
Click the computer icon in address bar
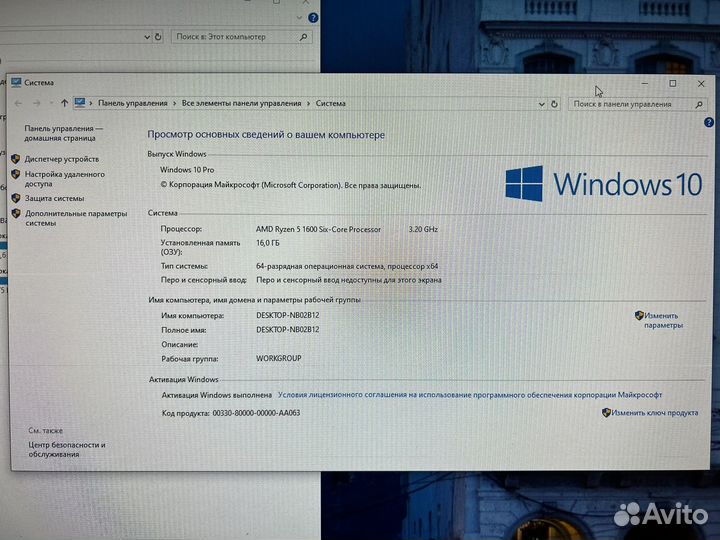[80, 102]
